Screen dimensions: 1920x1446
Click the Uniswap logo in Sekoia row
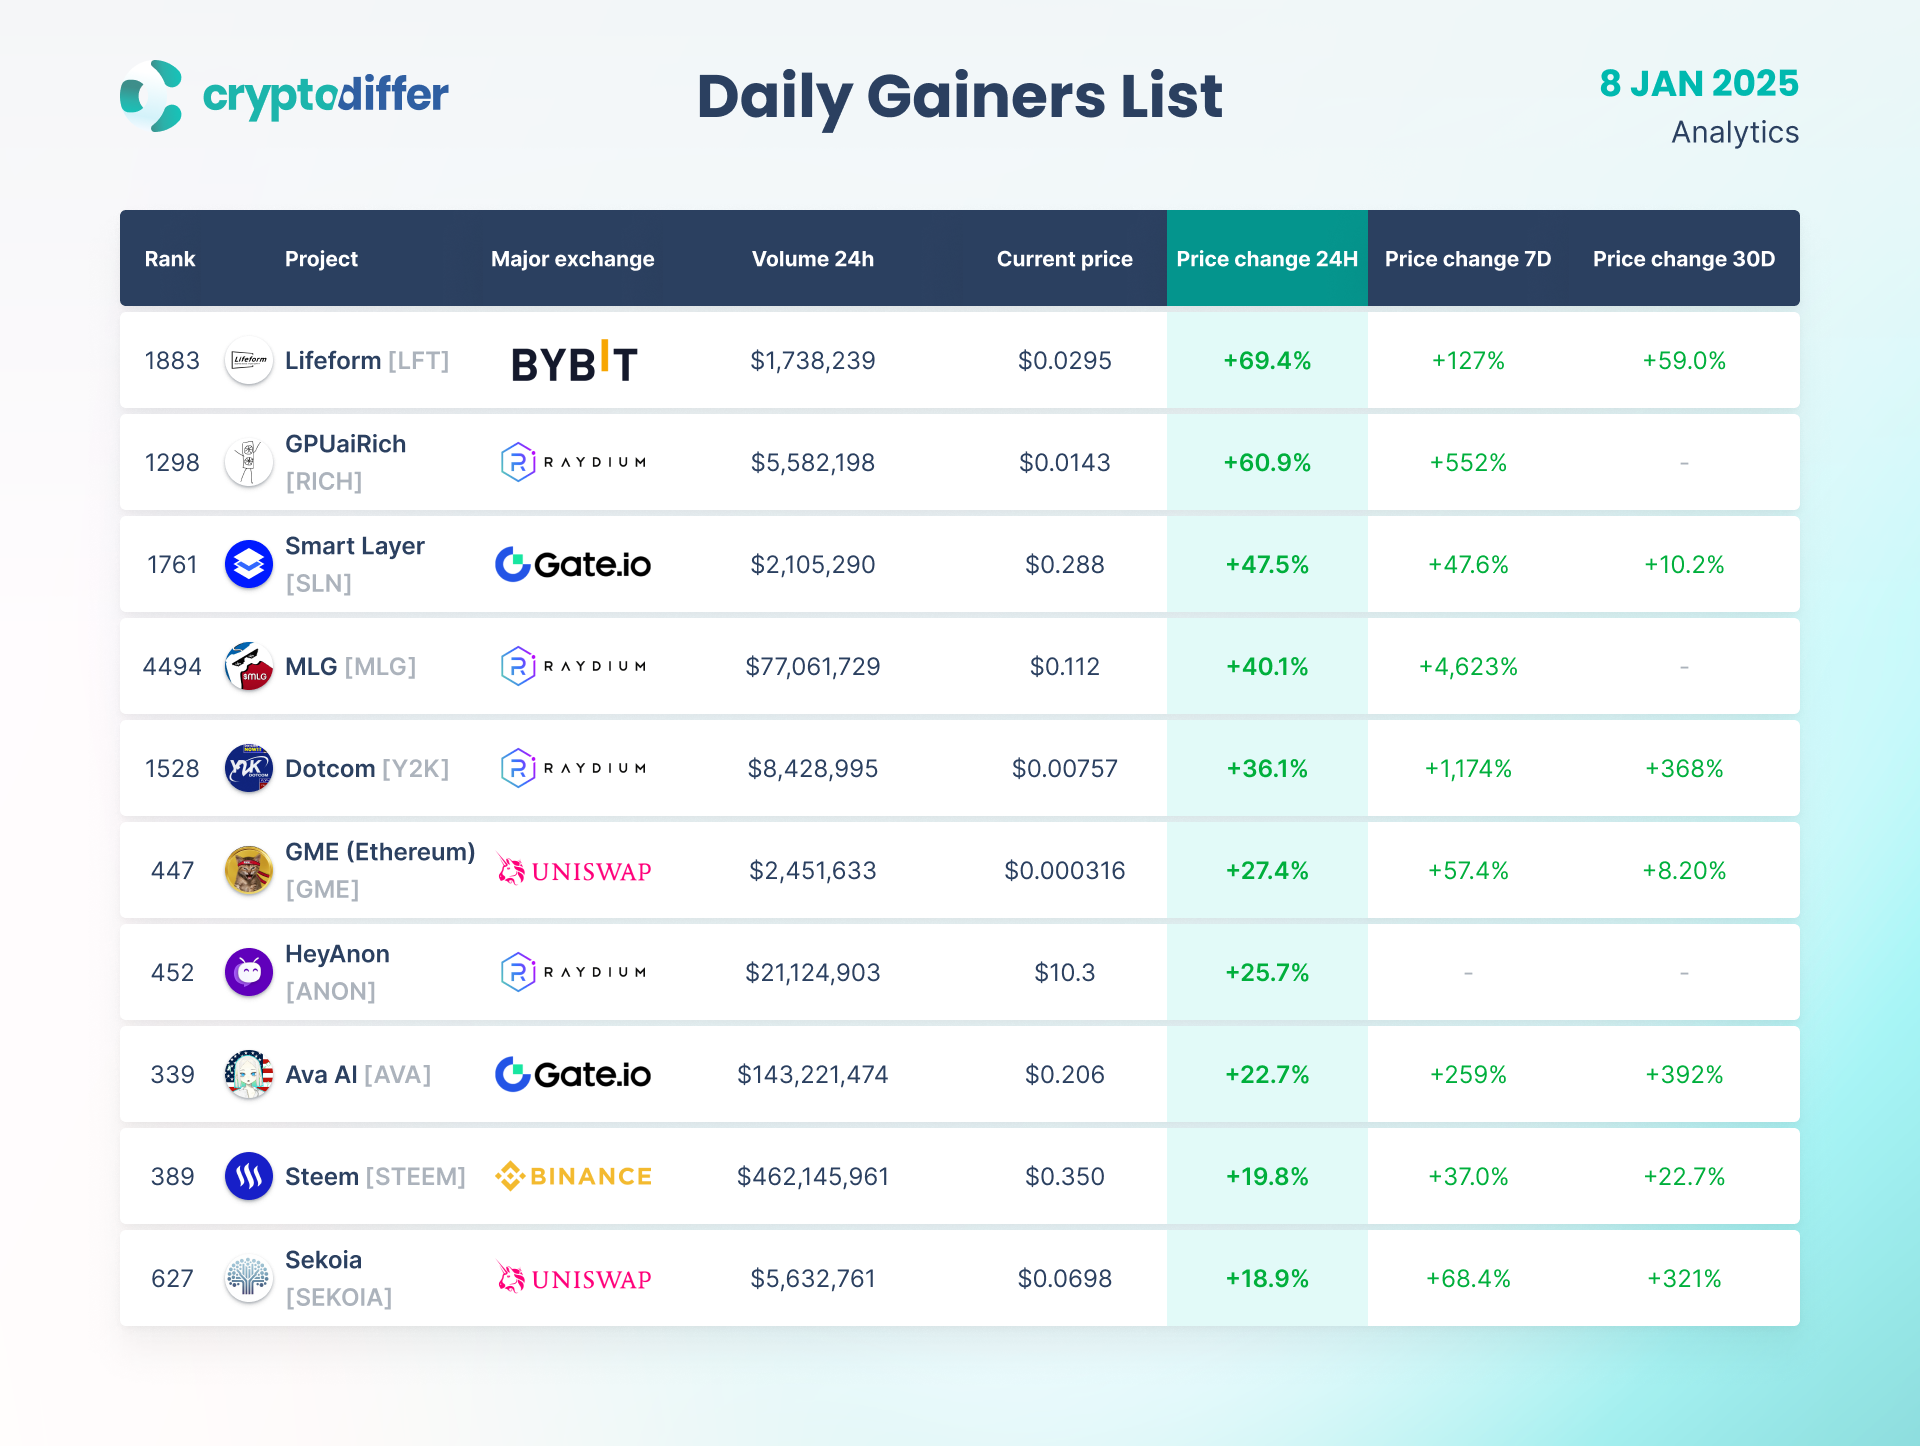[x=573, y=1278]
